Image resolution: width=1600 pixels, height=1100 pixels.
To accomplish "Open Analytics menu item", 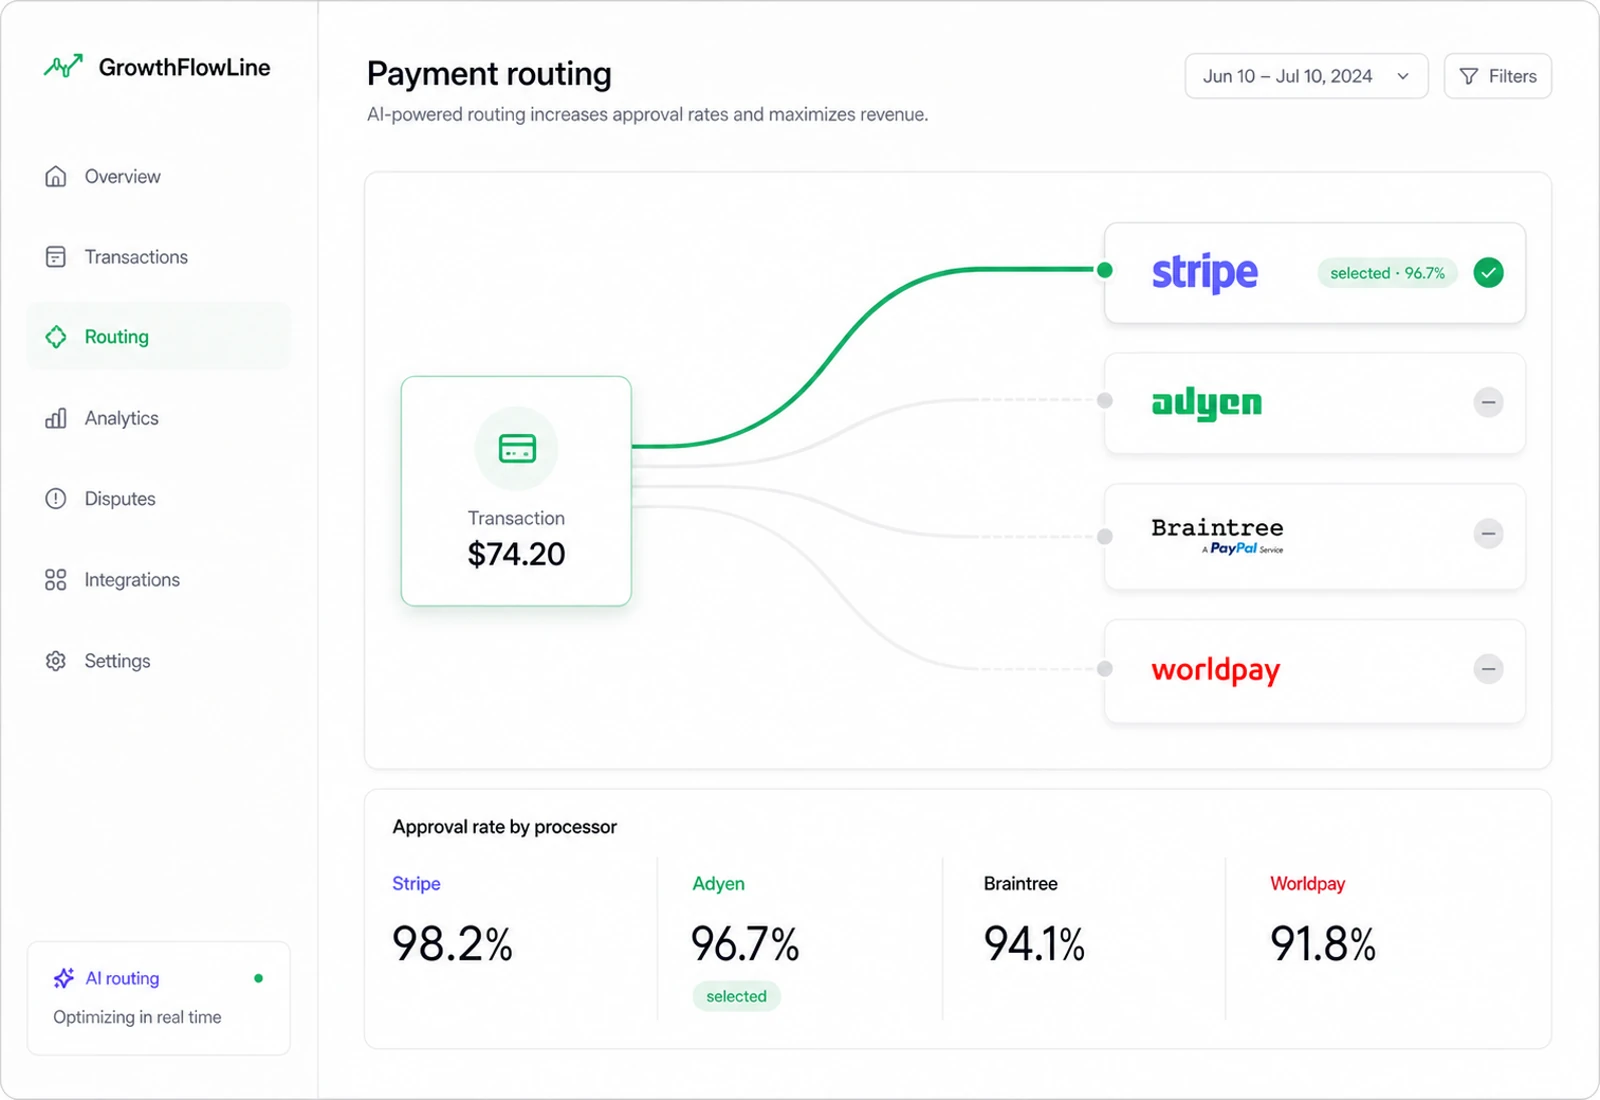I will click(160, 418).
